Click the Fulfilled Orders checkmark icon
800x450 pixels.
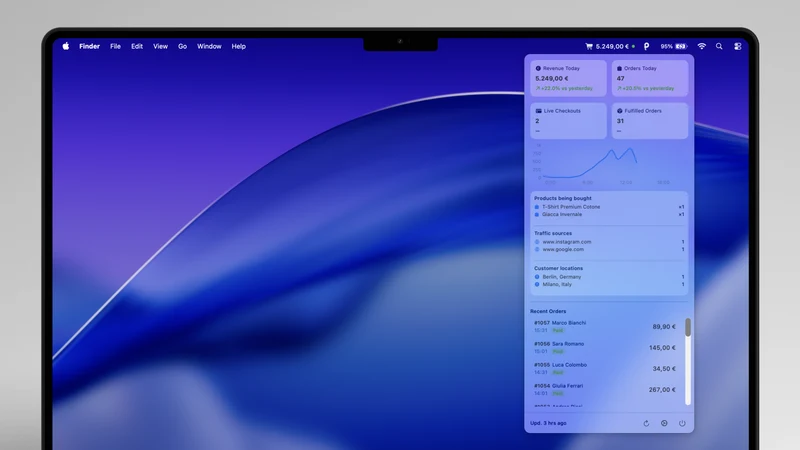pyautogui.click(x=620, y=111)
